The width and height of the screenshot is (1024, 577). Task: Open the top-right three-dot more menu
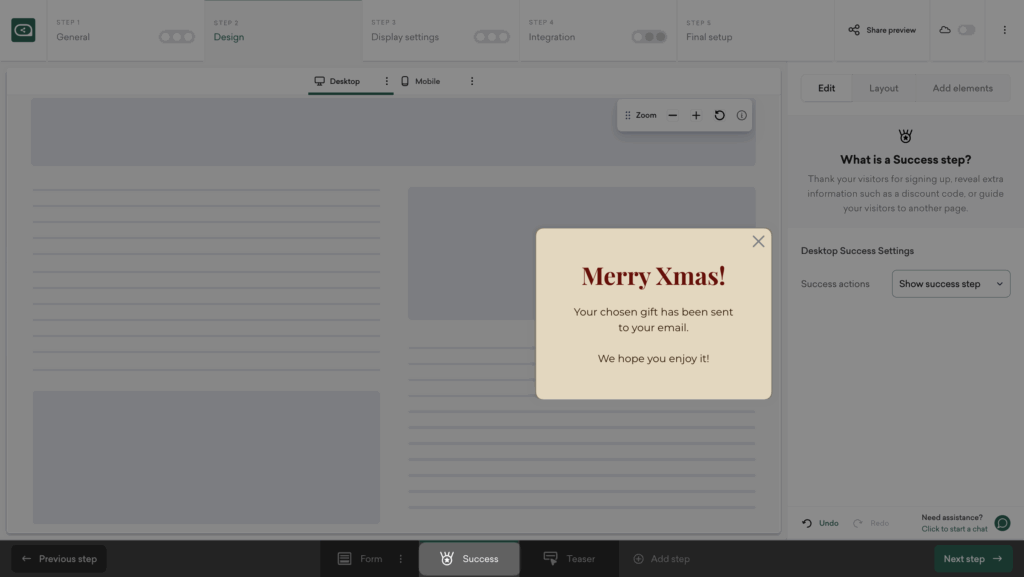coord(1004,30)
